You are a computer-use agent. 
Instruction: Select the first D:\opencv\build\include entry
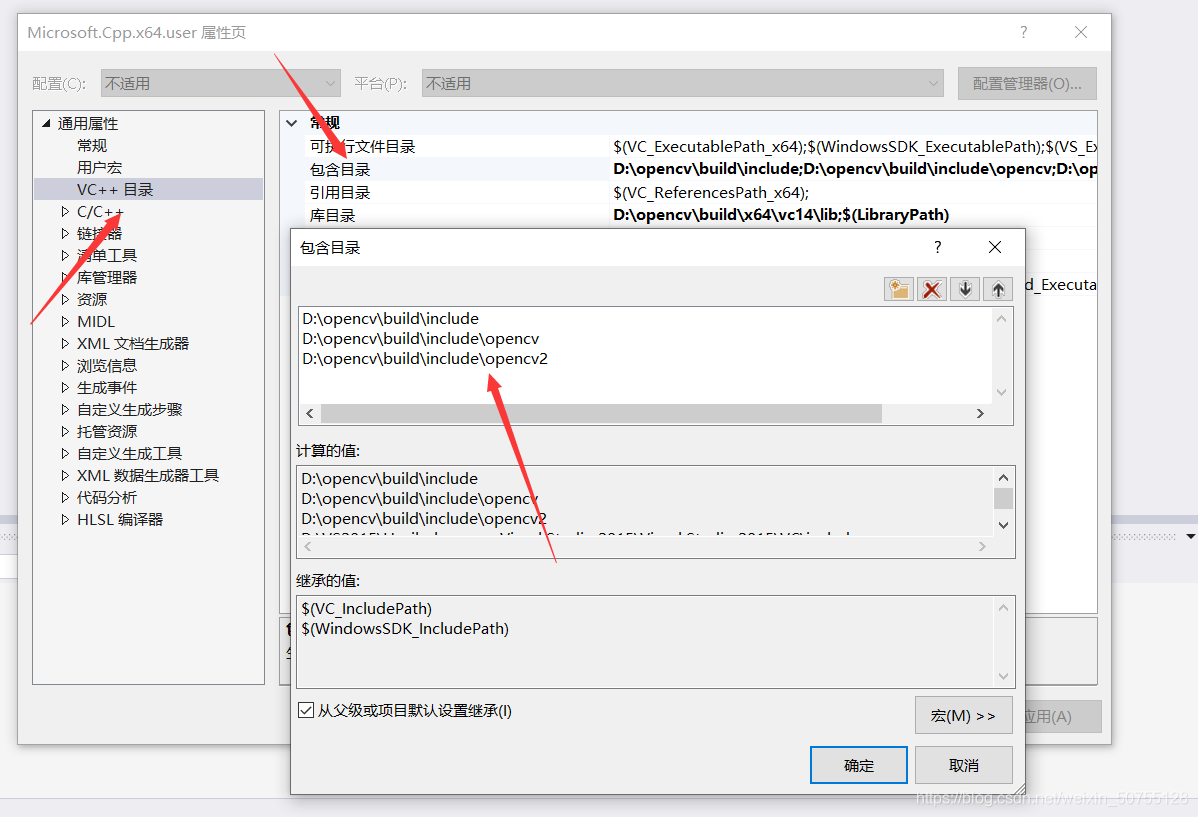pos(390,319)
